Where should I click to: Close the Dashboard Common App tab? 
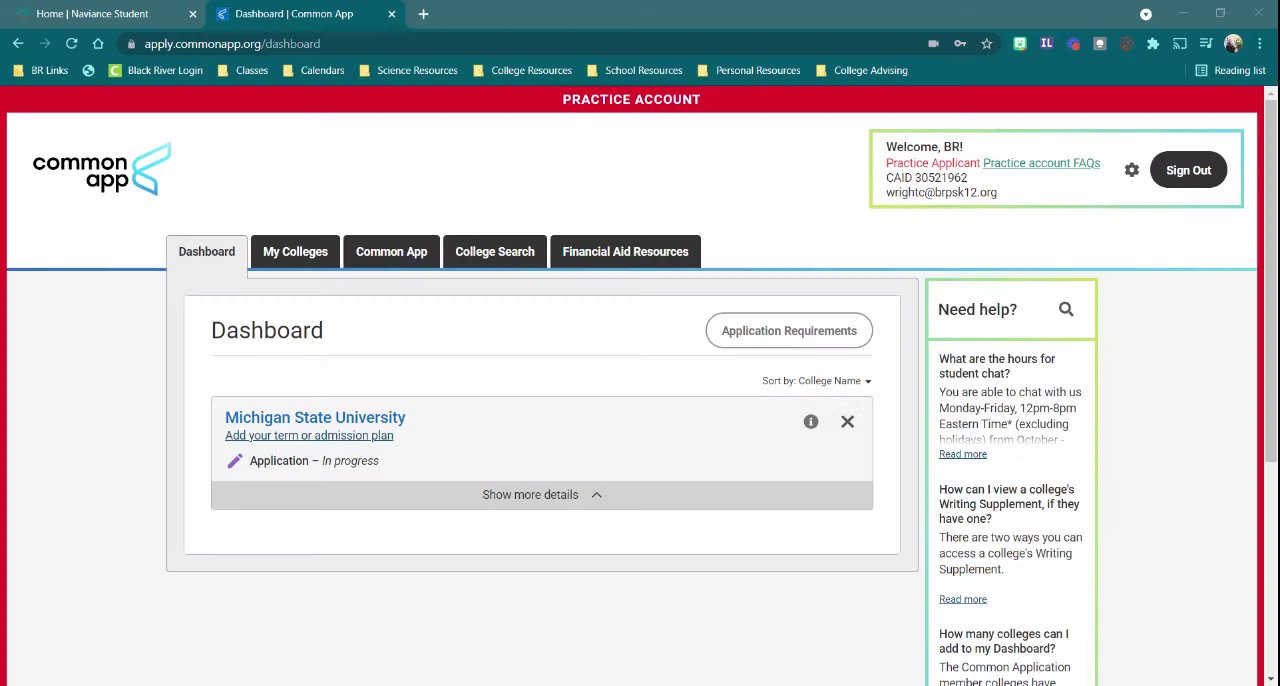[x=392, y=14]
